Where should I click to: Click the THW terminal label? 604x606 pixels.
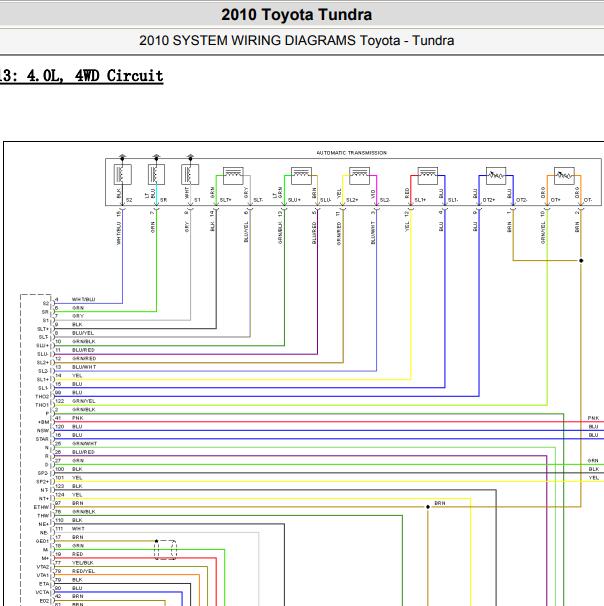pos(43,516)
